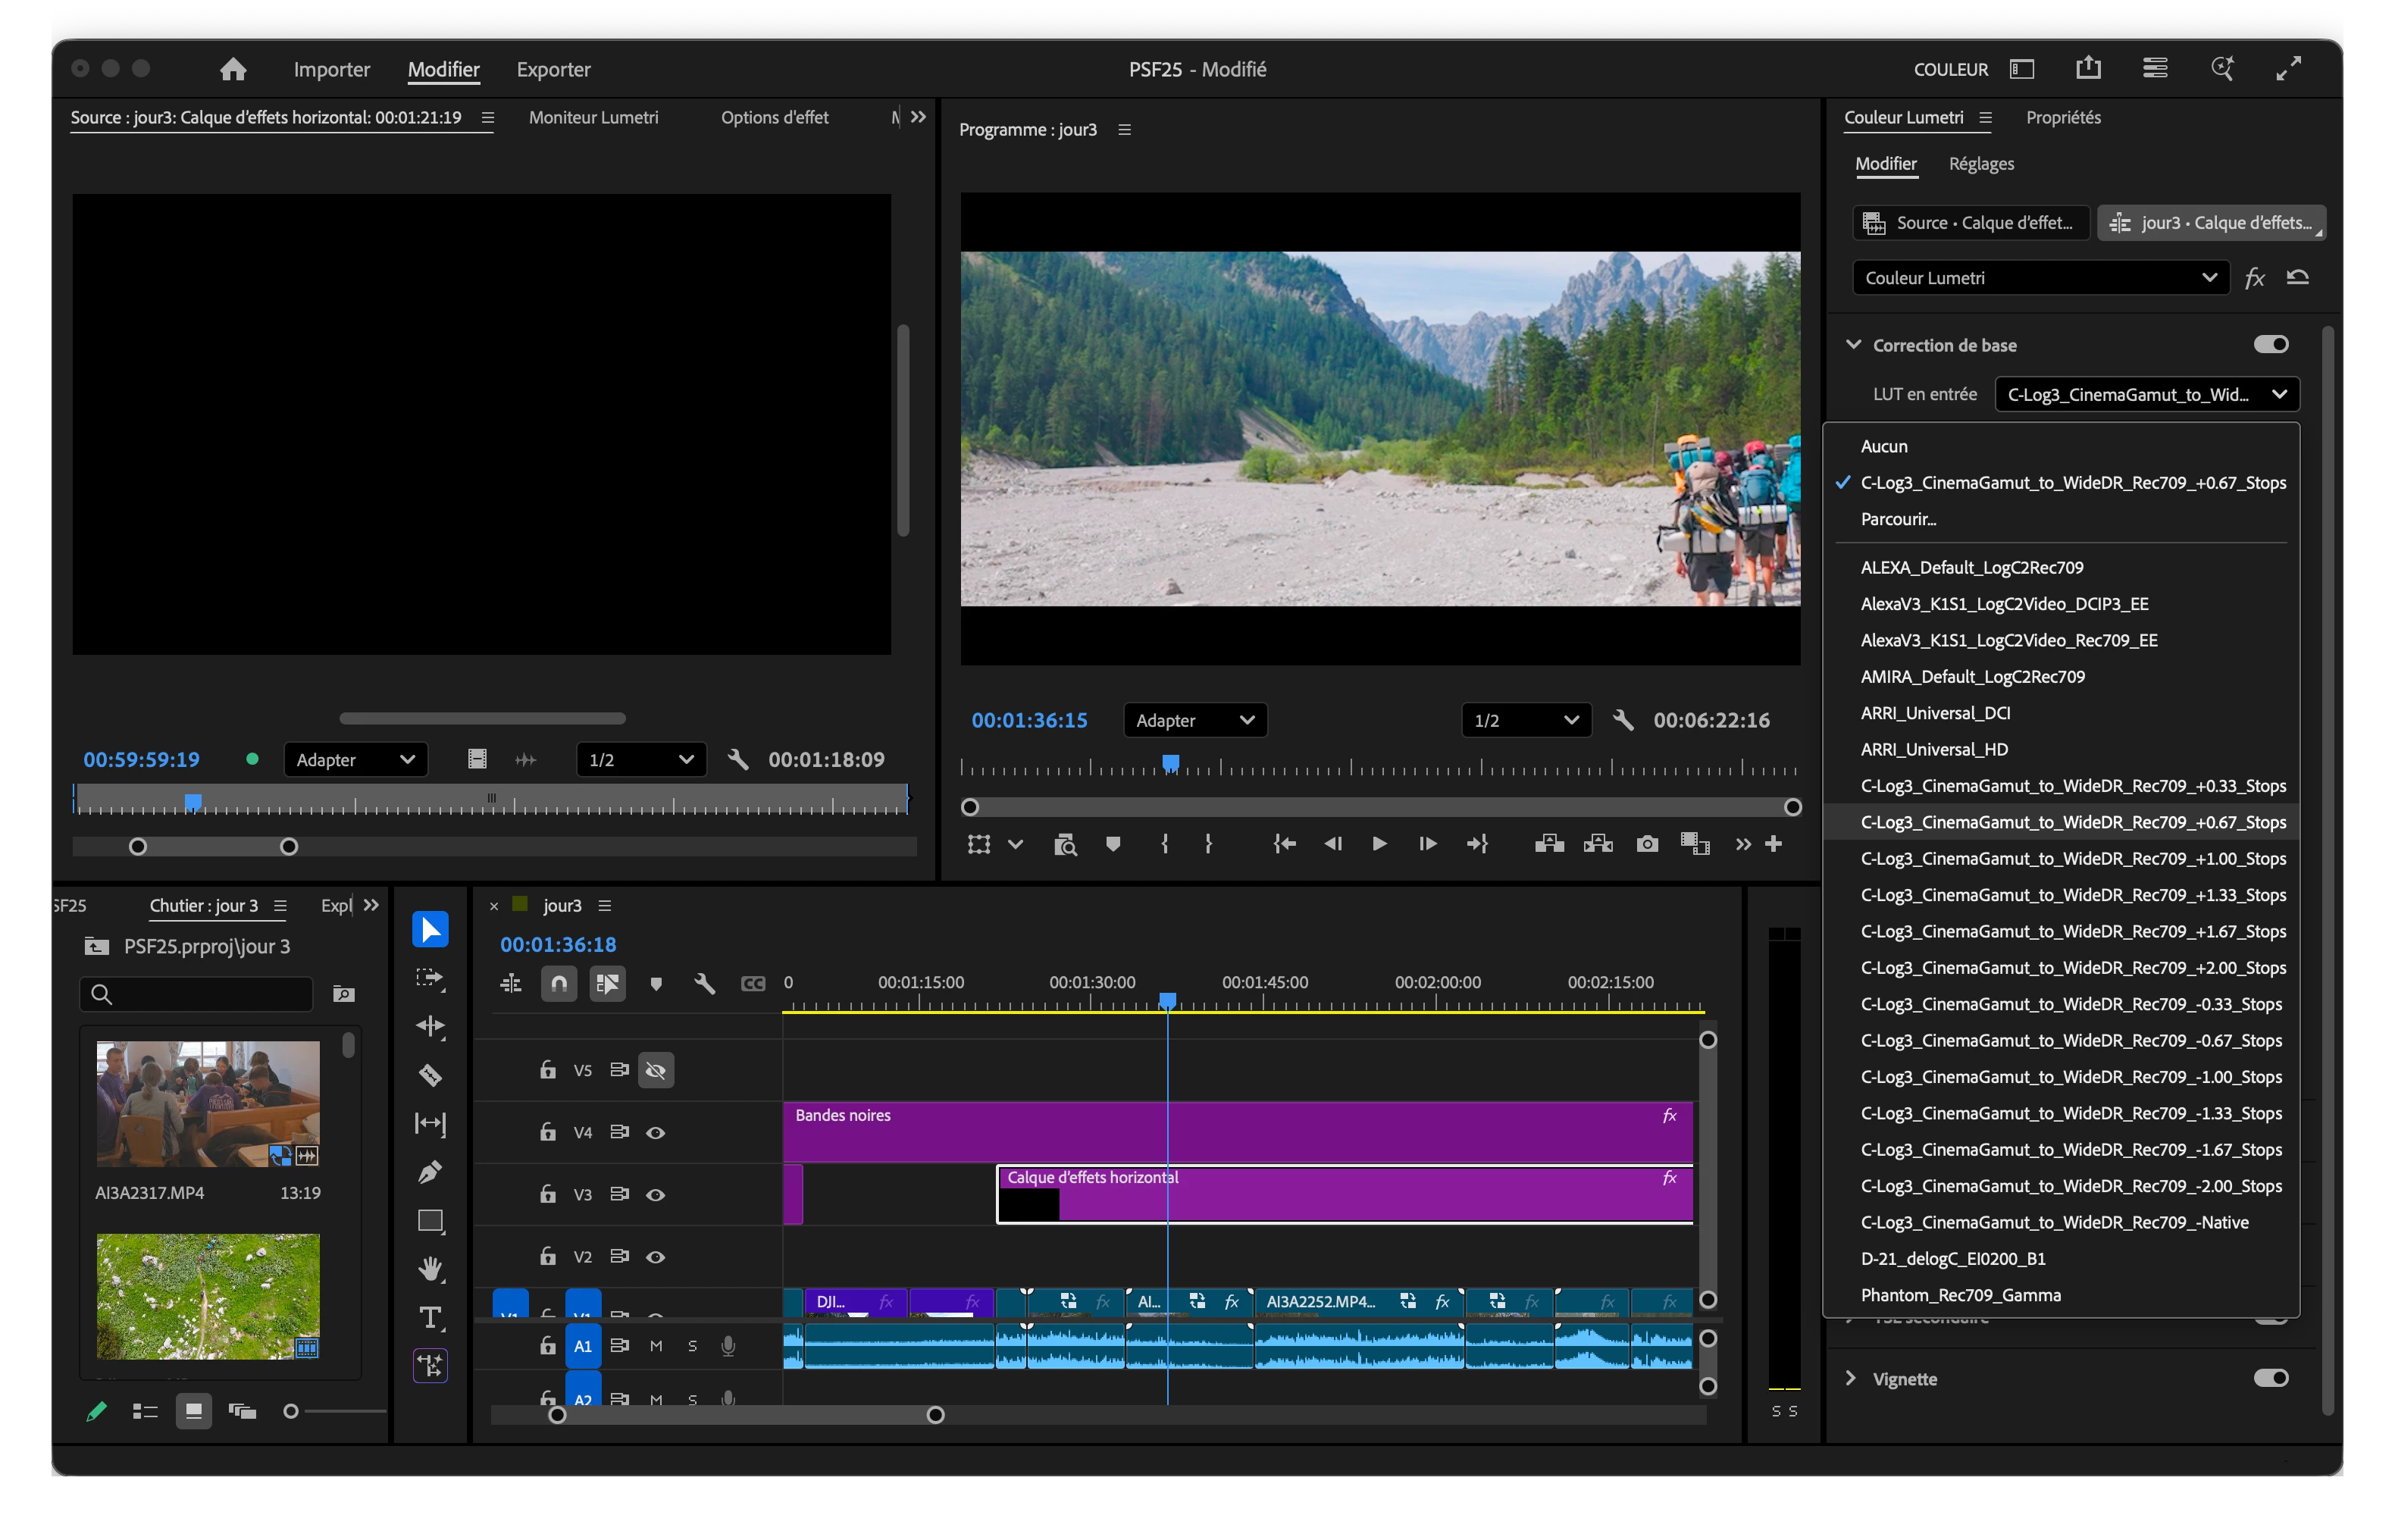2395x1540 pixels.
Task: Toggle the Correction de base section switch
Action: pos(2271,344)
